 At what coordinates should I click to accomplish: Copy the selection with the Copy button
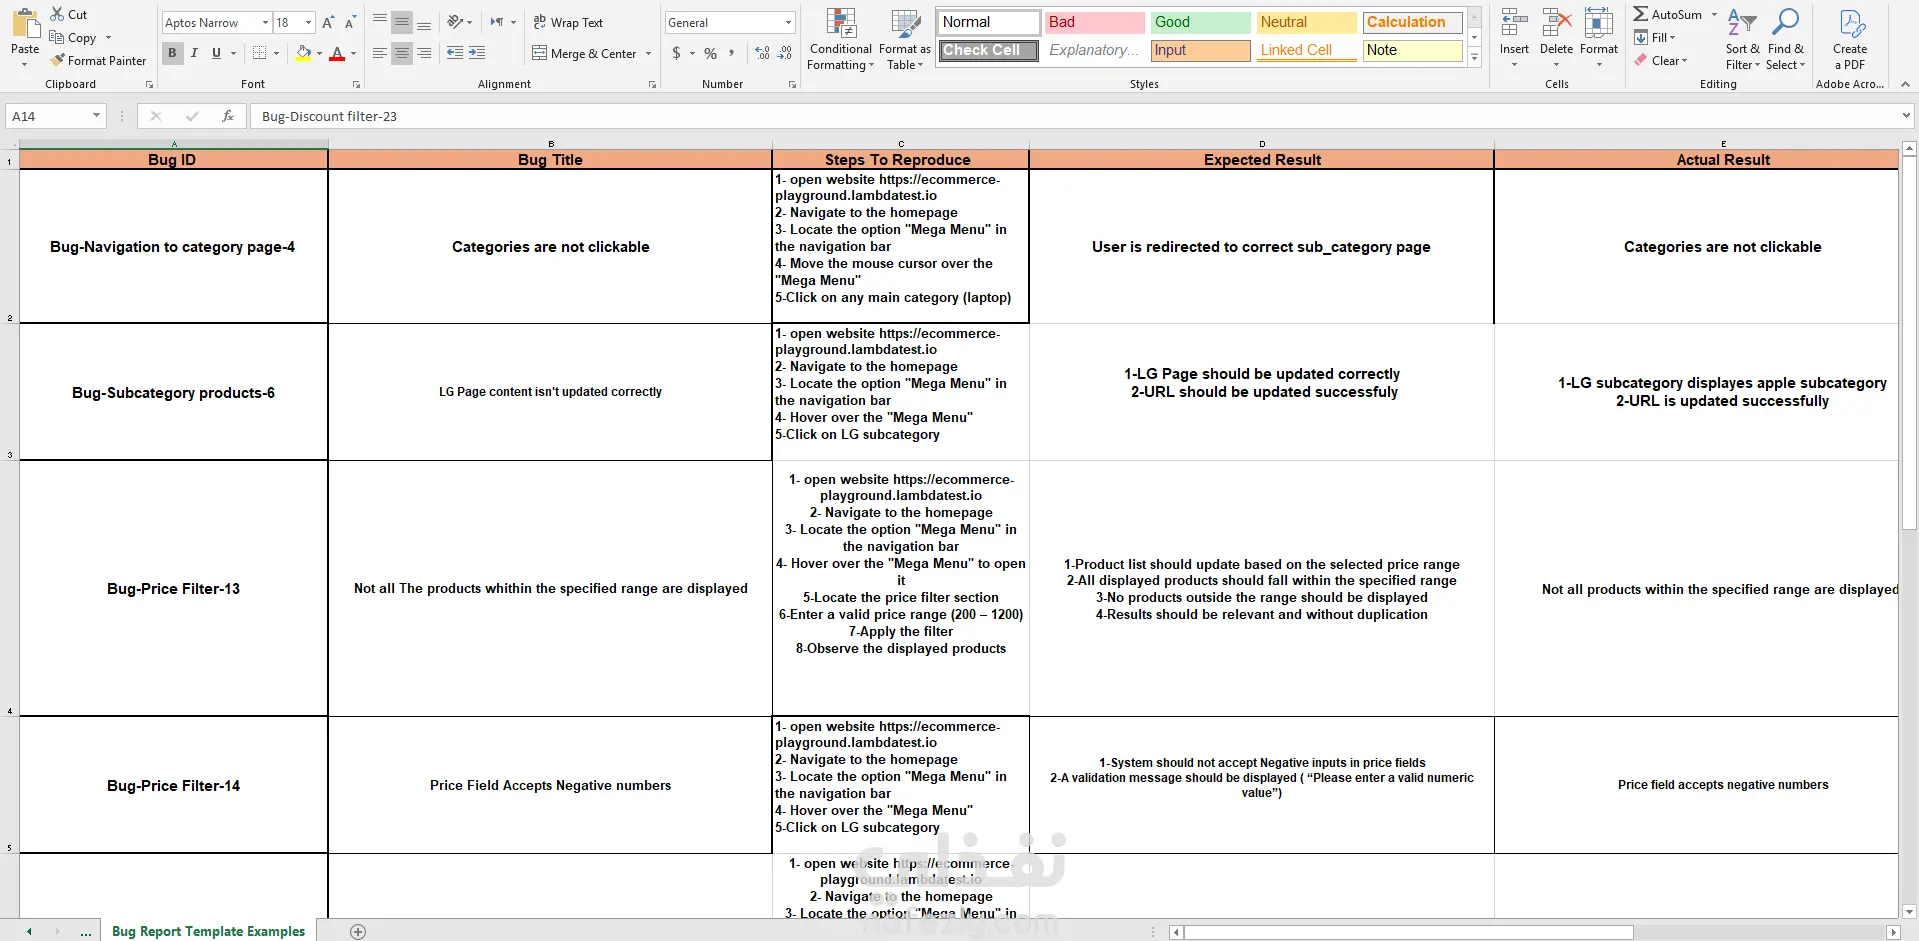[x=72, y=37]
